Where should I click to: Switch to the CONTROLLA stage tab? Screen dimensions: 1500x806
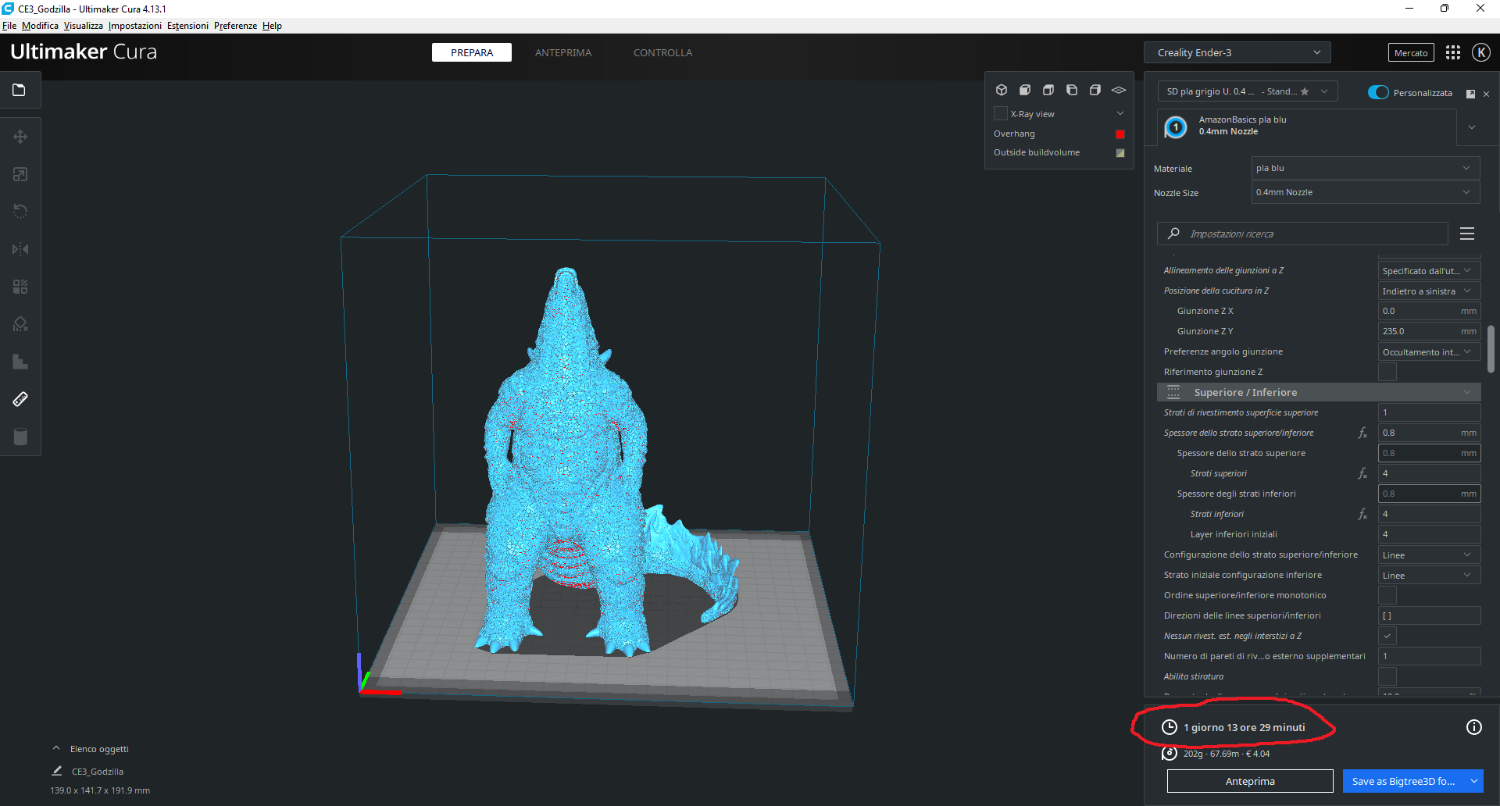[x=663, y=52]
